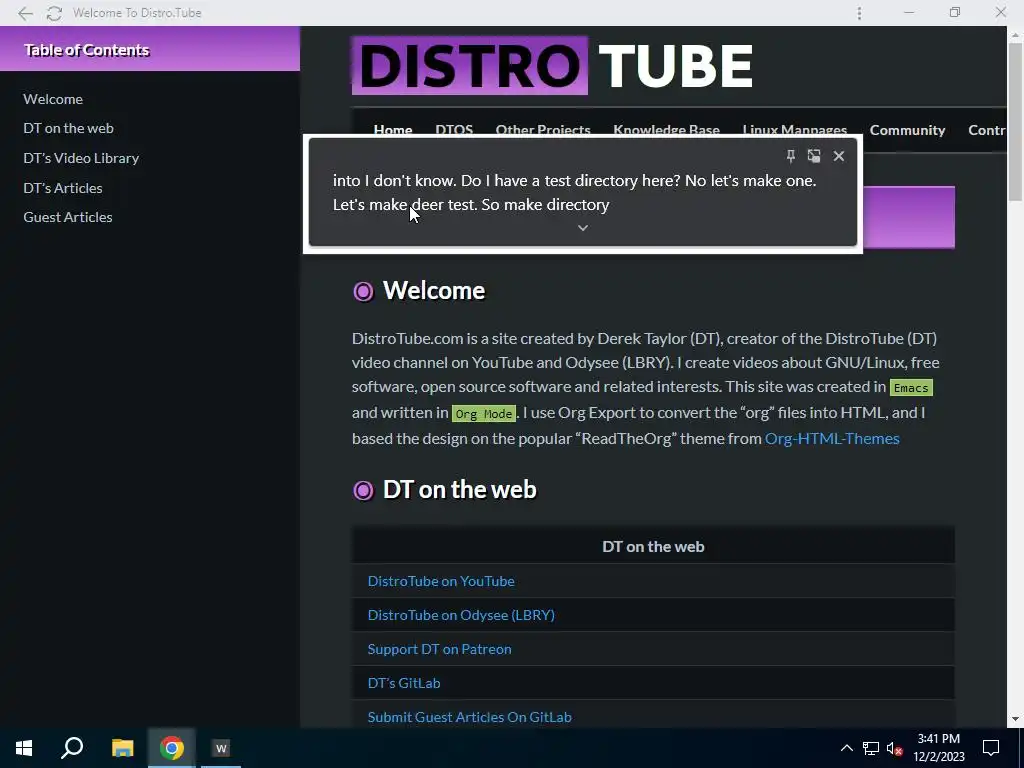Go to DT's Articles in sidebar
Viewport: 1024px width, 768px height.
click(x=63, y=188)
